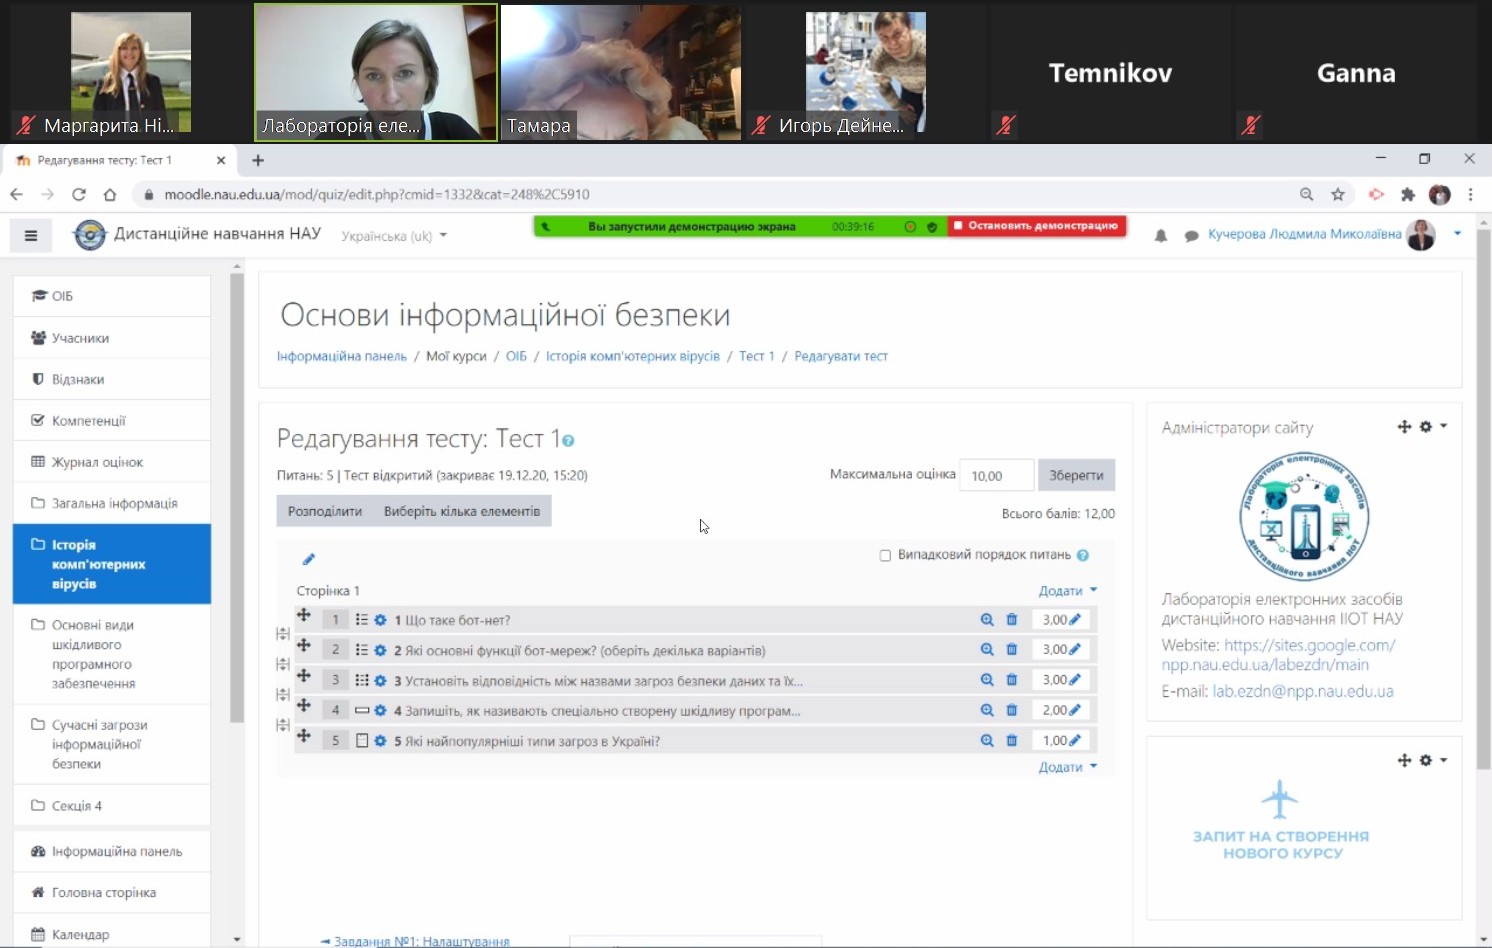Screen dimensions: 1492x948
Task: Open settings gear for question 2
Action: click(x=380, y=650)
